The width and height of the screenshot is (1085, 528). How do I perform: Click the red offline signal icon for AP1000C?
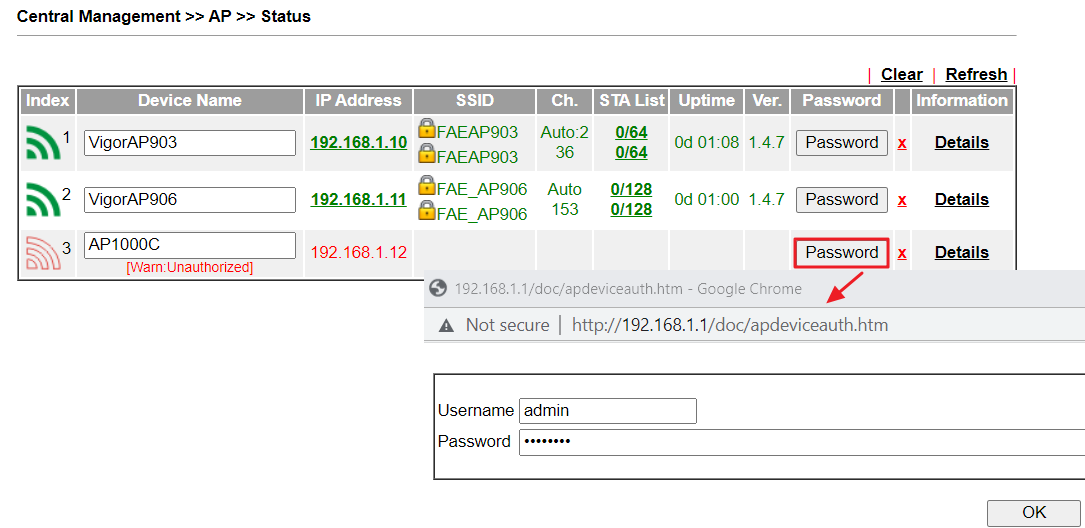43,253
